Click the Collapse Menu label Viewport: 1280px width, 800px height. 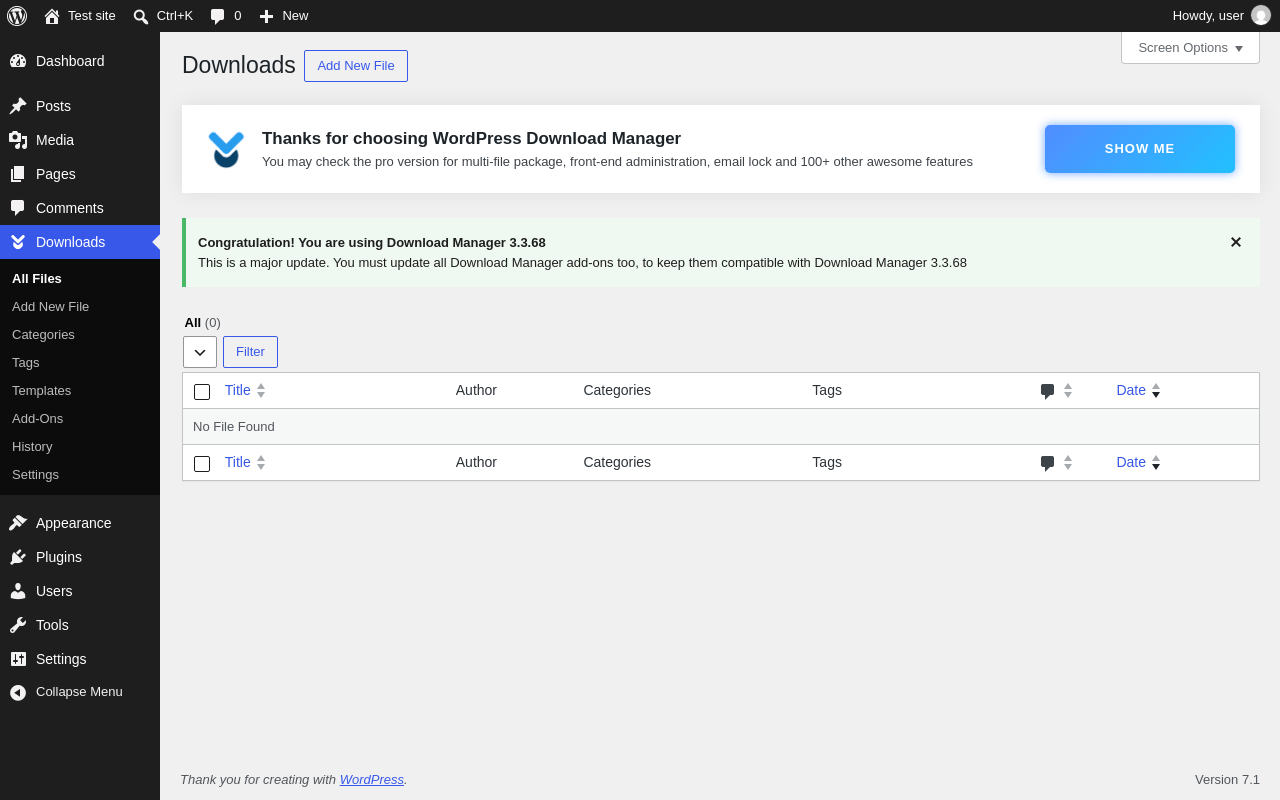click(x=79, y=692)
